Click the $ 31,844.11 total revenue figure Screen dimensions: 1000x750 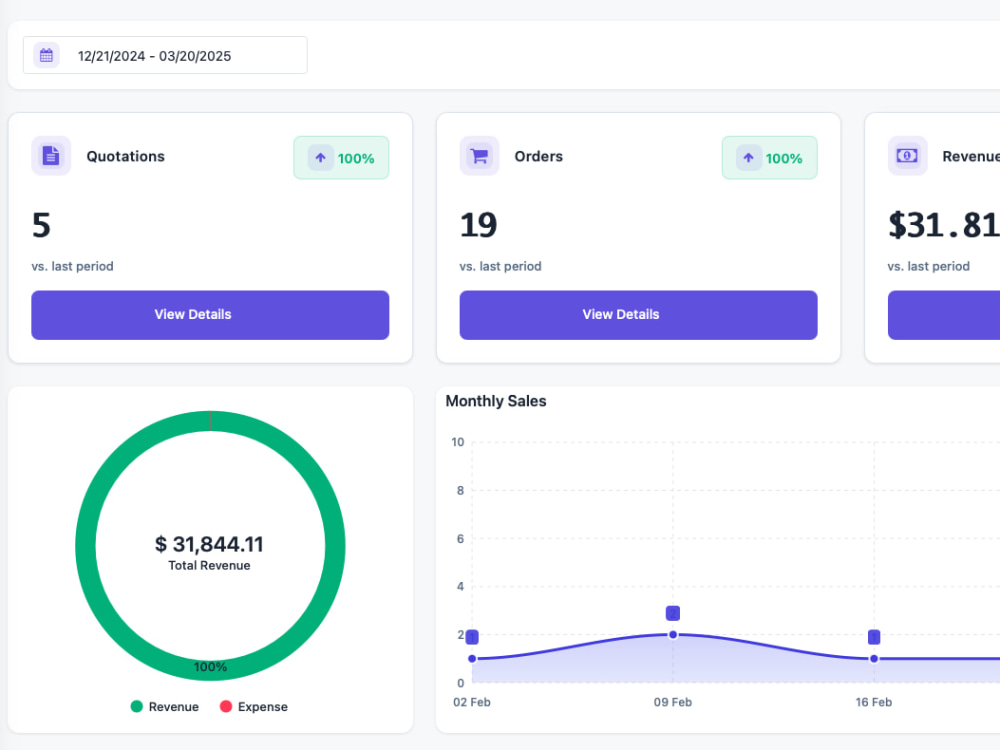209,544
